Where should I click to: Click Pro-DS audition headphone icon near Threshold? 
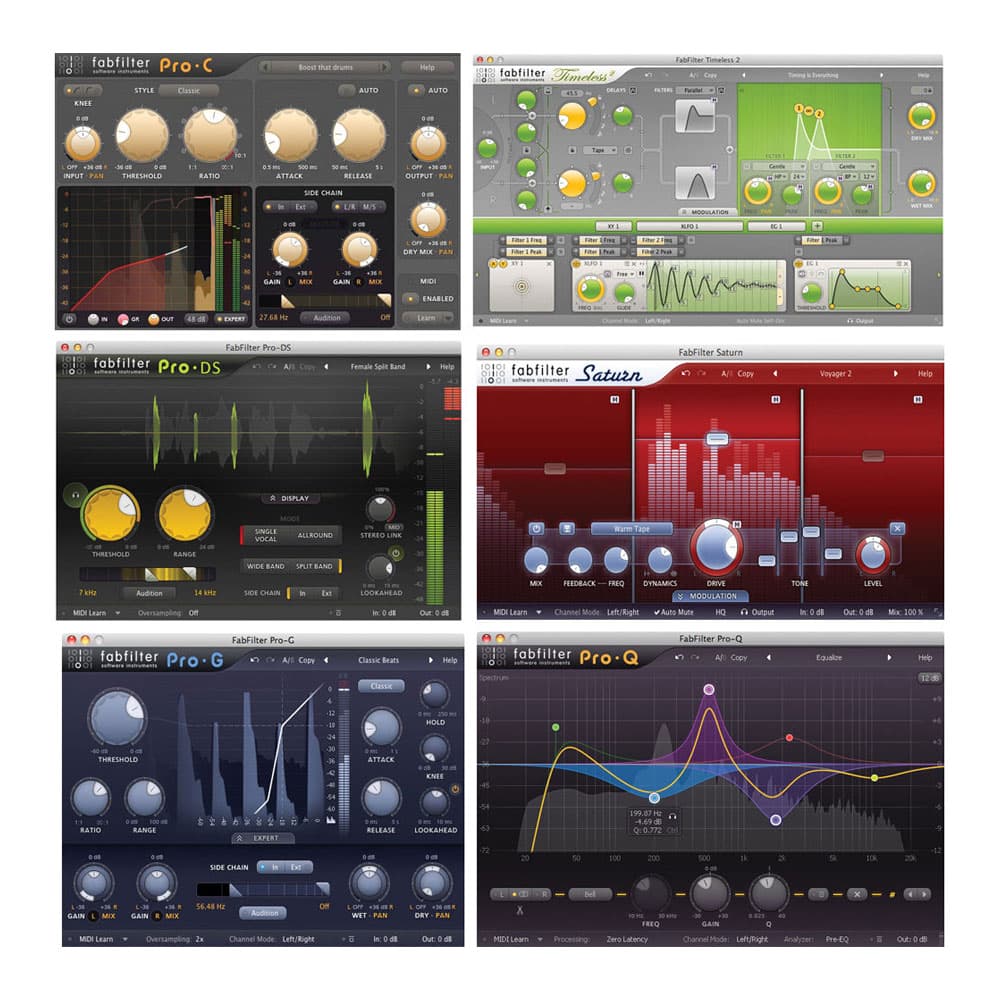[75, 495]
